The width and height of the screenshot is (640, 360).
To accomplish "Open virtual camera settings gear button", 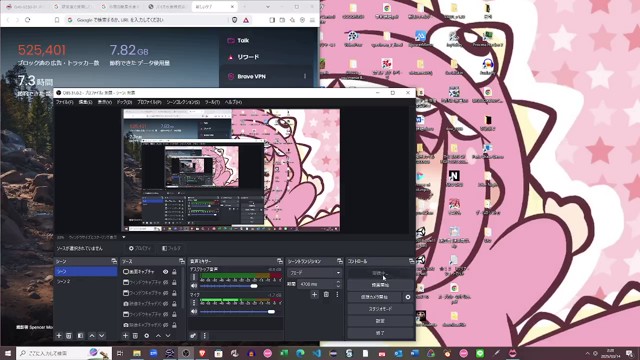I will [x=408, y=297].
